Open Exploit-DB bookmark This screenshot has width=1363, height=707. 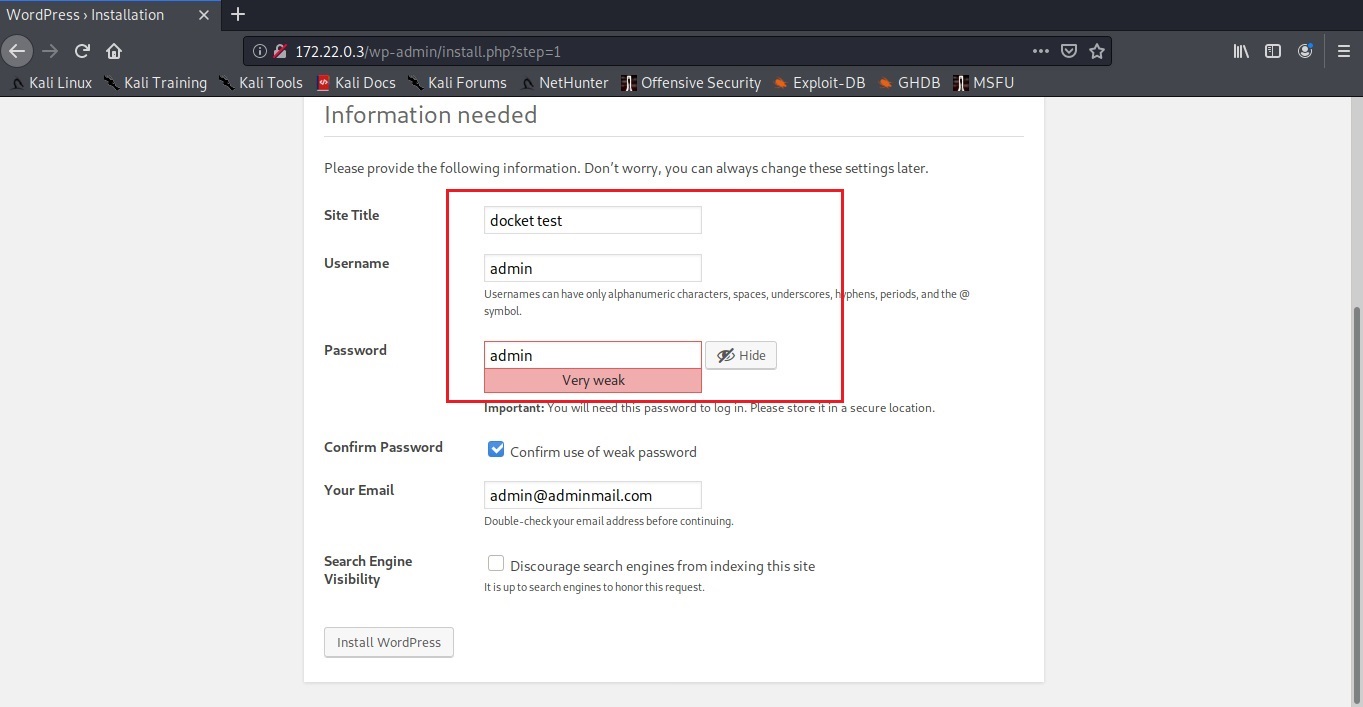(x=819, y=83)
